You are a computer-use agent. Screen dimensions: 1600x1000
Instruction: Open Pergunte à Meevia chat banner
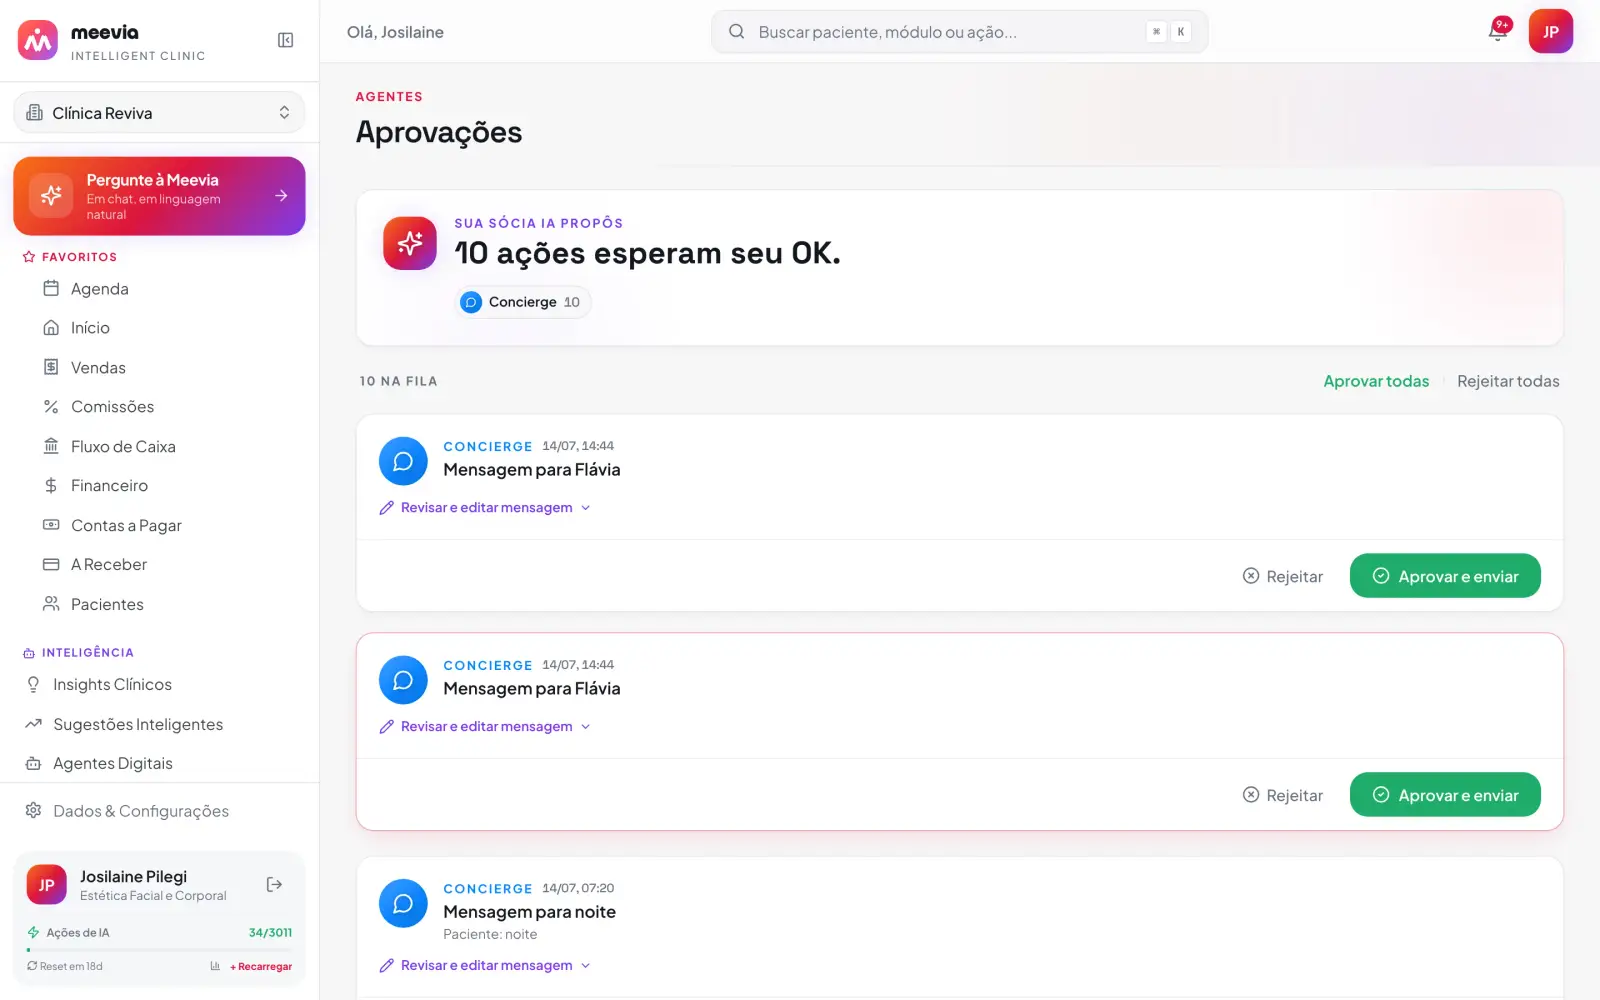tap(159, 196)
